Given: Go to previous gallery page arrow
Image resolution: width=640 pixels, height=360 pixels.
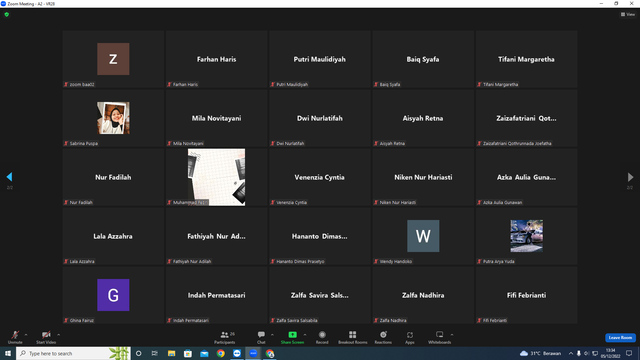Looking at the screenshot, I should coord(9,177).
